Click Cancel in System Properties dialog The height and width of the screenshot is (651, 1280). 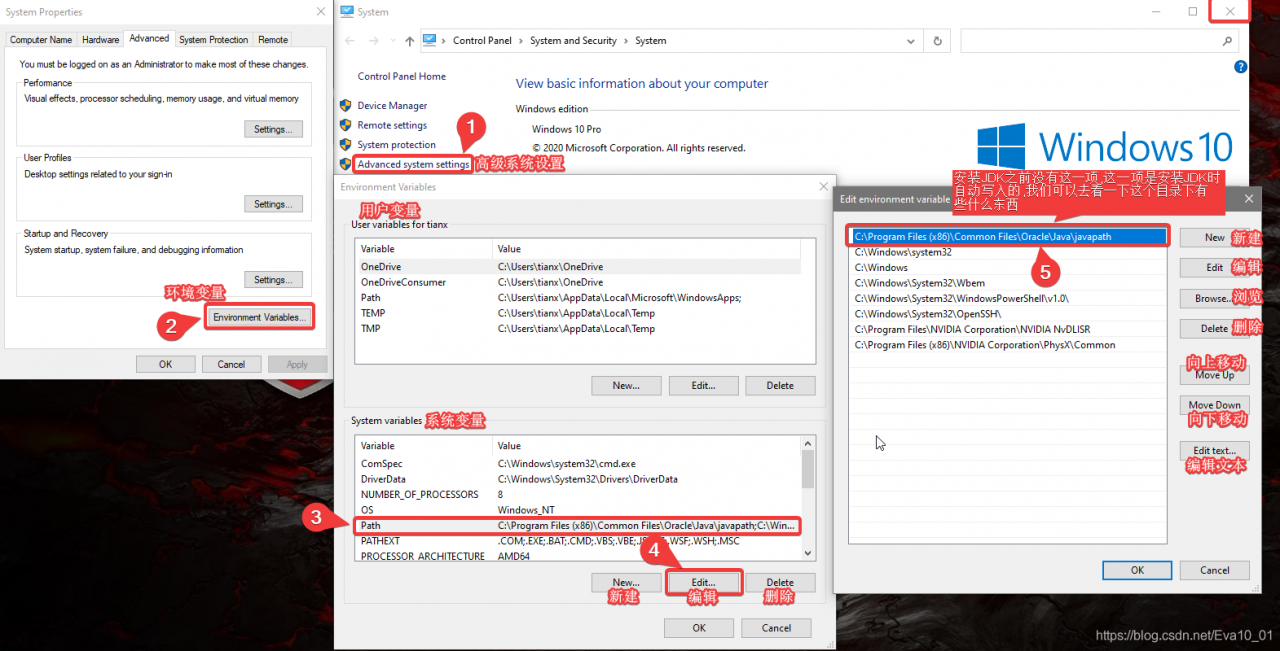[x=231, y=364]
